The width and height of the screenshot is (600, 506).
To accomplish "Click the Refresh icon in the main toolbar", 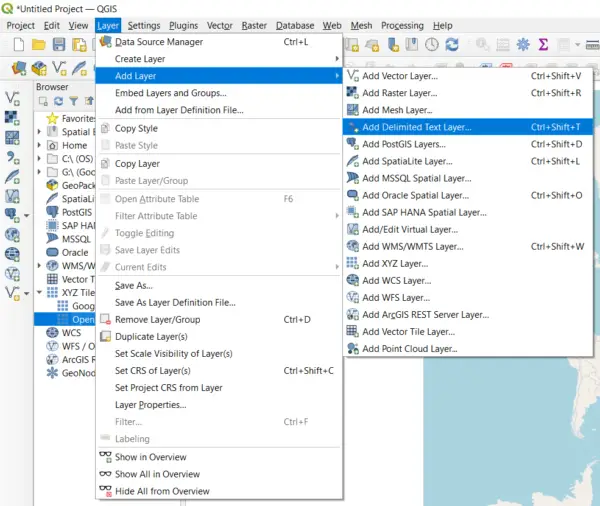I will point(452,44).
